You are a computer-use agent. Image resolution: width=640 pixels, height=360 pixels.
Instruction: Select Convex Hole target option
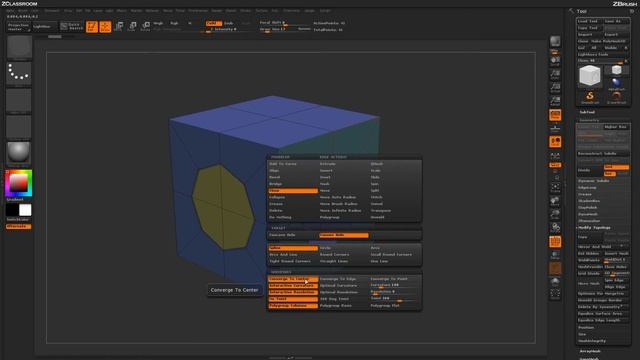(x=344, y=235)
